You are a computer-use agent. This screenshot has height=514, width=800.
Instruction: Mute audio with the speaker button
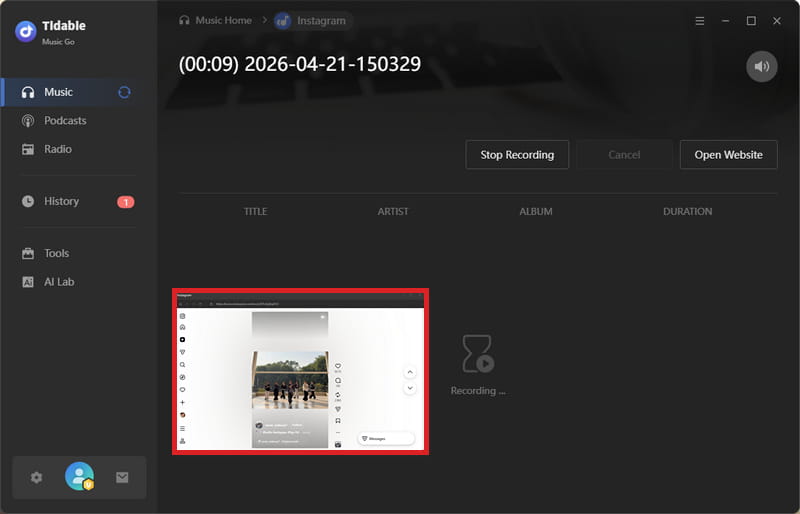click(761, 66)
